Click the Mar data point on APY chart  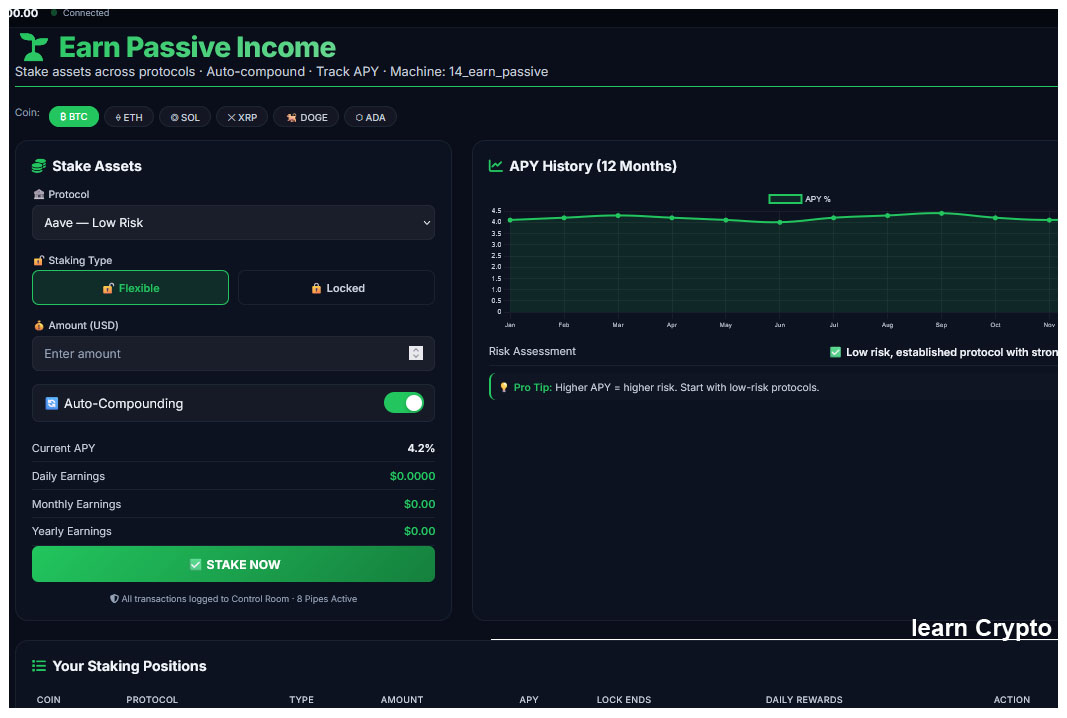tap(618, 215)
